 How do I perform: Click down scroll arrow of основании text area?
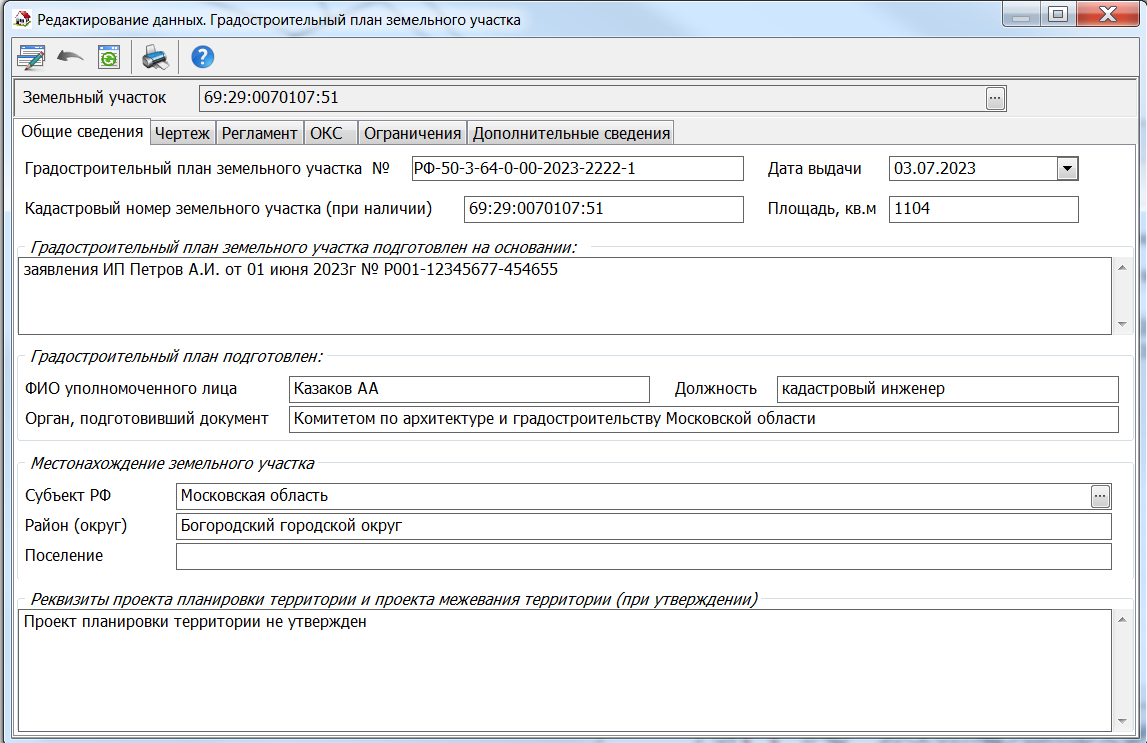(1121, 325)
